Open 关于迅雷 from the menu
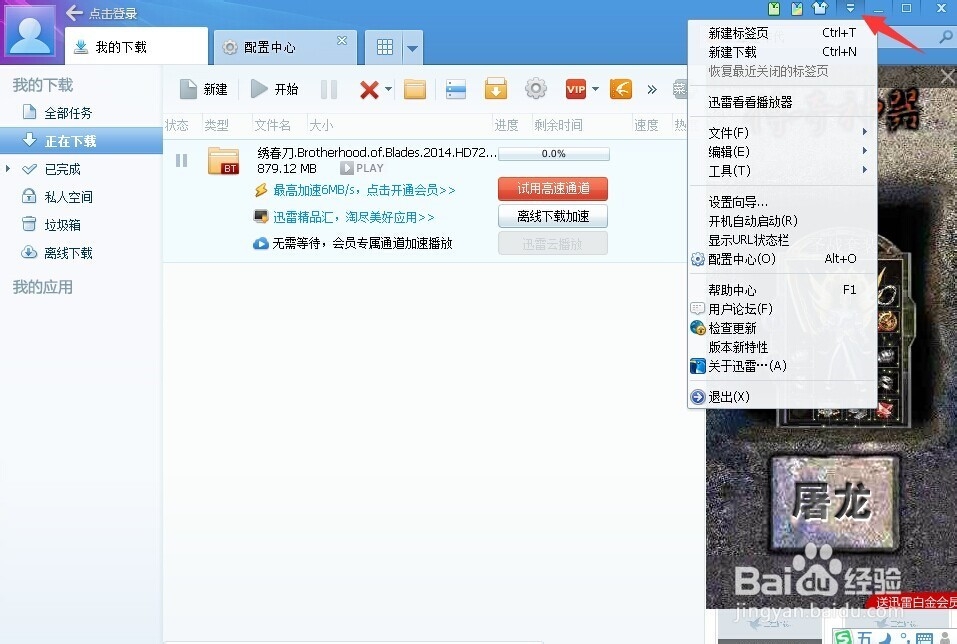This screenshot has height=644, width=957. [x=782, y=366]
